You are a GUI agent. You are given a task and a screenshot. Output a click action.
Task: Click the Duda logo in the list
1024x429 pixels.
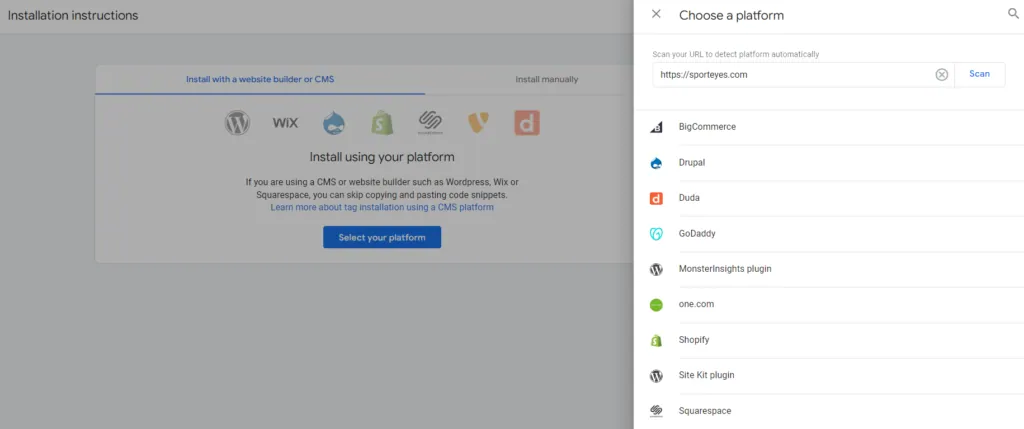pos(656,199)
